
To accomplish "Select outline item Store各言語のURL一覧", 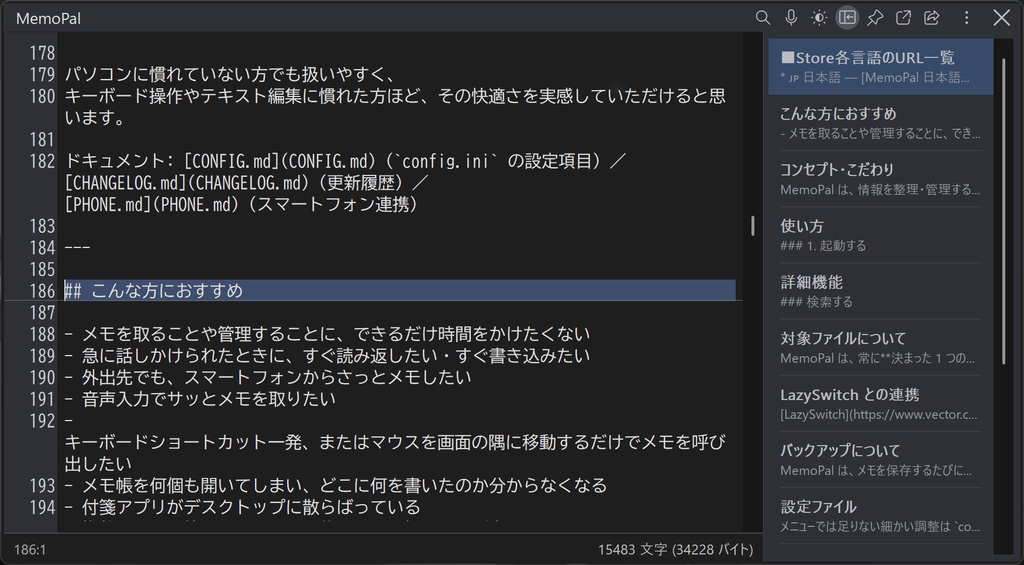I will click(x=880, y=67).
